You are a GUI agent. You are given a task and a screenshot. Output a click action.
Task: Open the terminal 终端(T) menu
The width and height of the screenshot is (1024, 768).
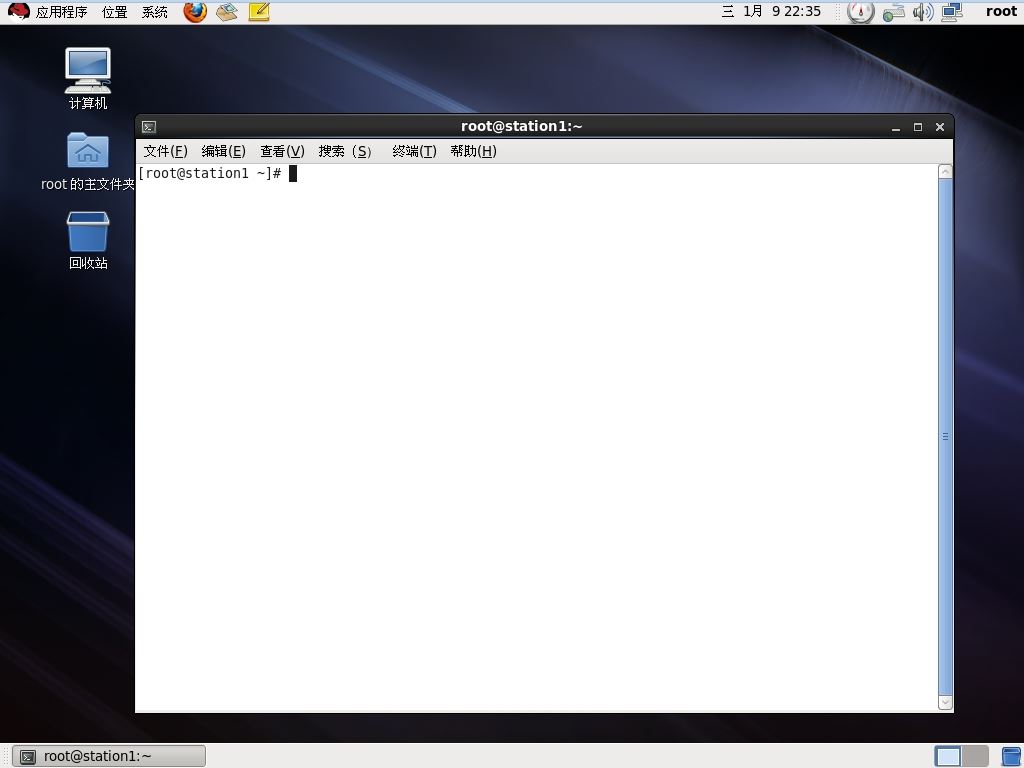point(414,151)
